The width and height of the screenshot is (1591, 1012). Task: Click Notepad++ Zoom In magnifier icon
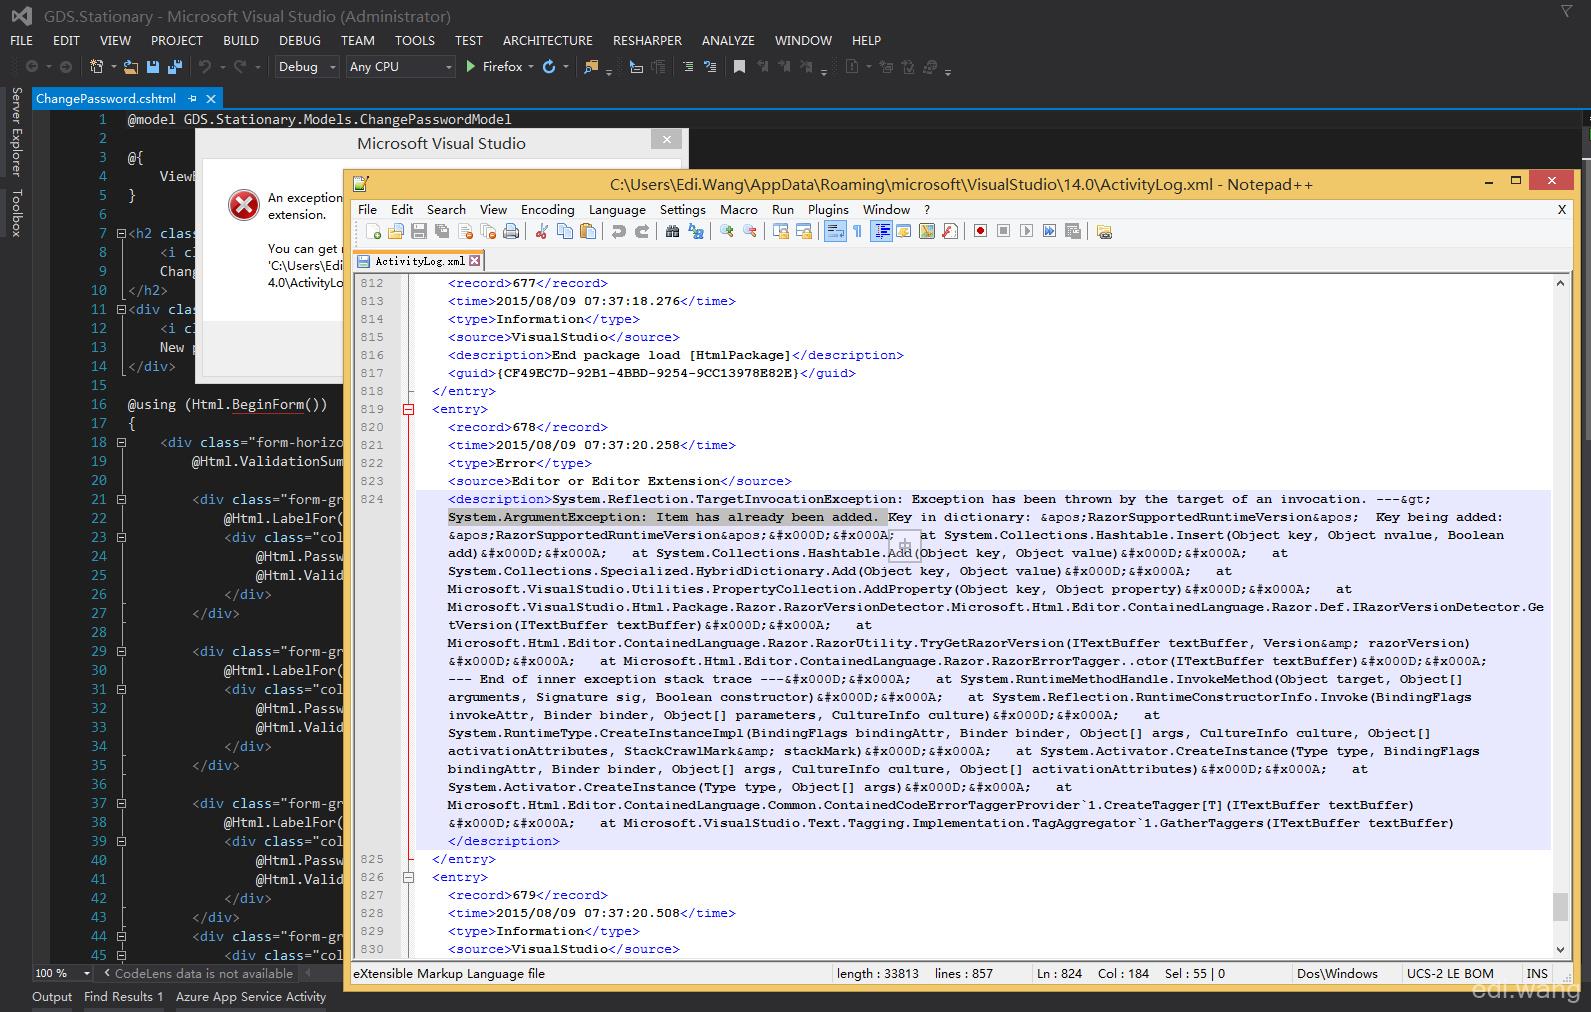click(727, 231)
